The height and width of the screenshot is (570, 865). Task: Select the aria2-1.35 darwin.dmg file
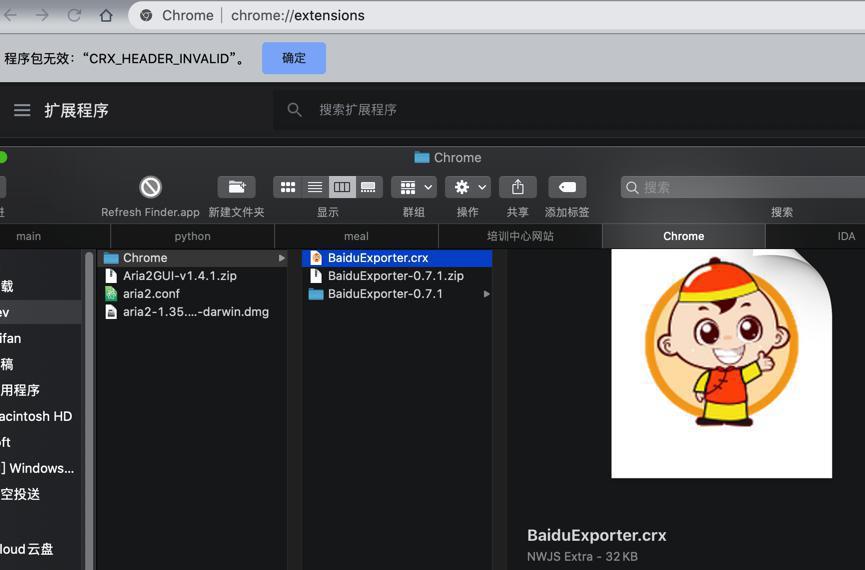pyautogui.click(x=193, y=312)
